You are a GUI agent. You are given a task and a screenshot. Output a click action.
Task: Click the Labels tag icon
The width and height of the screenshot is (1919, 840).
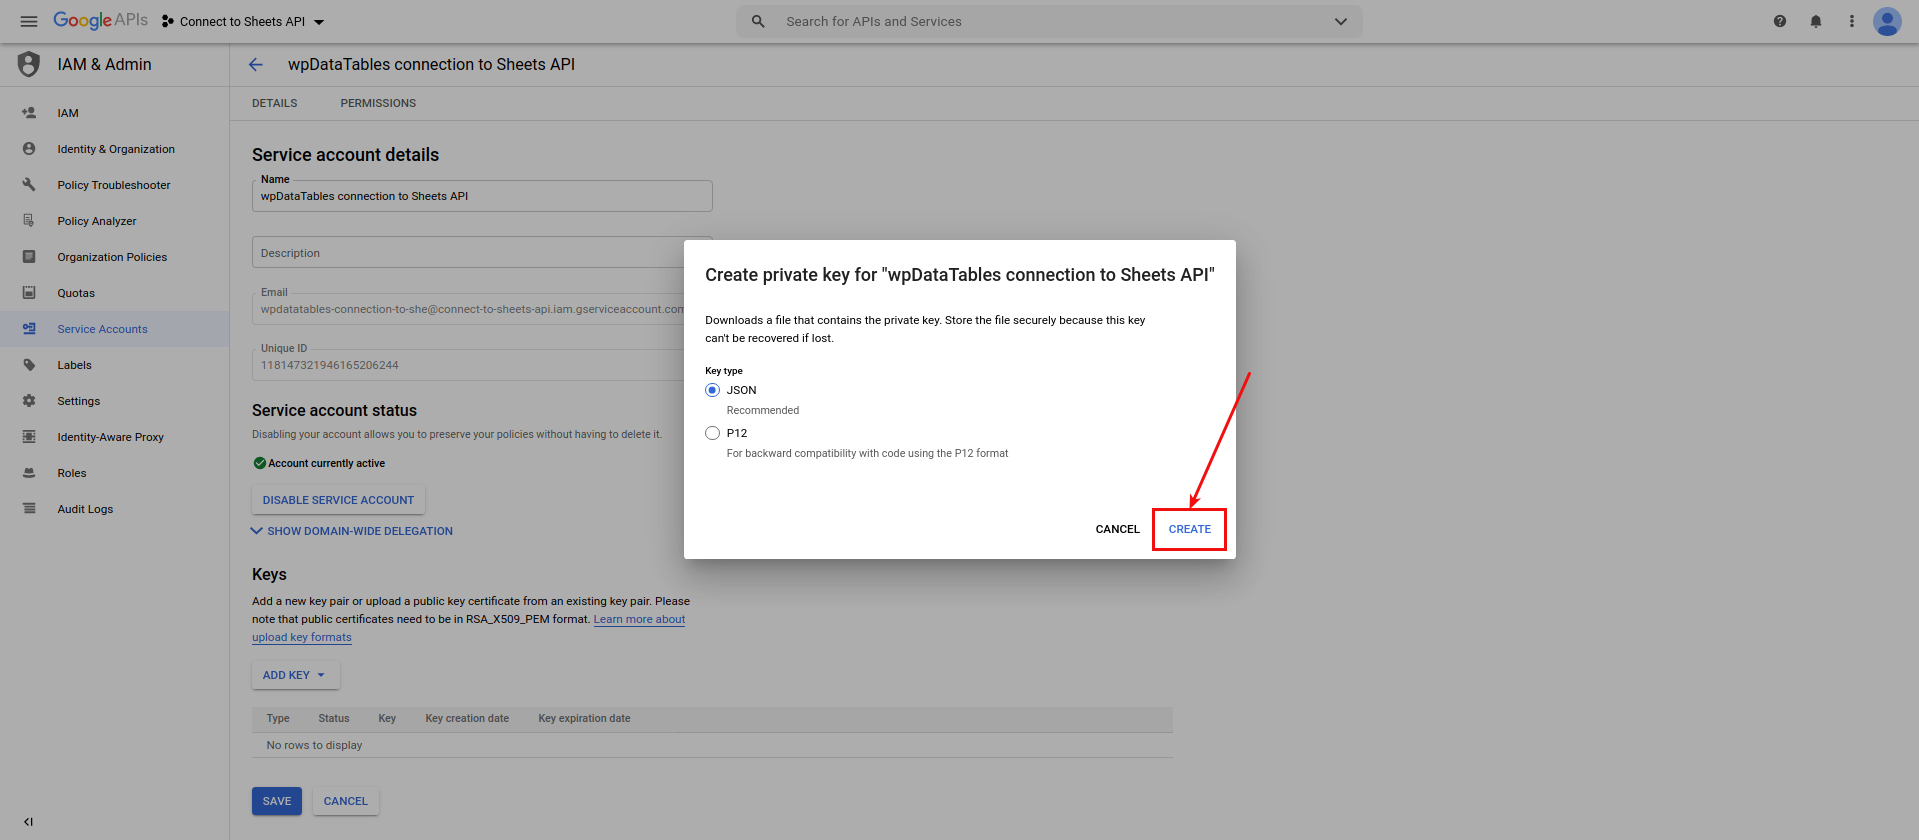tap(29, 365)
